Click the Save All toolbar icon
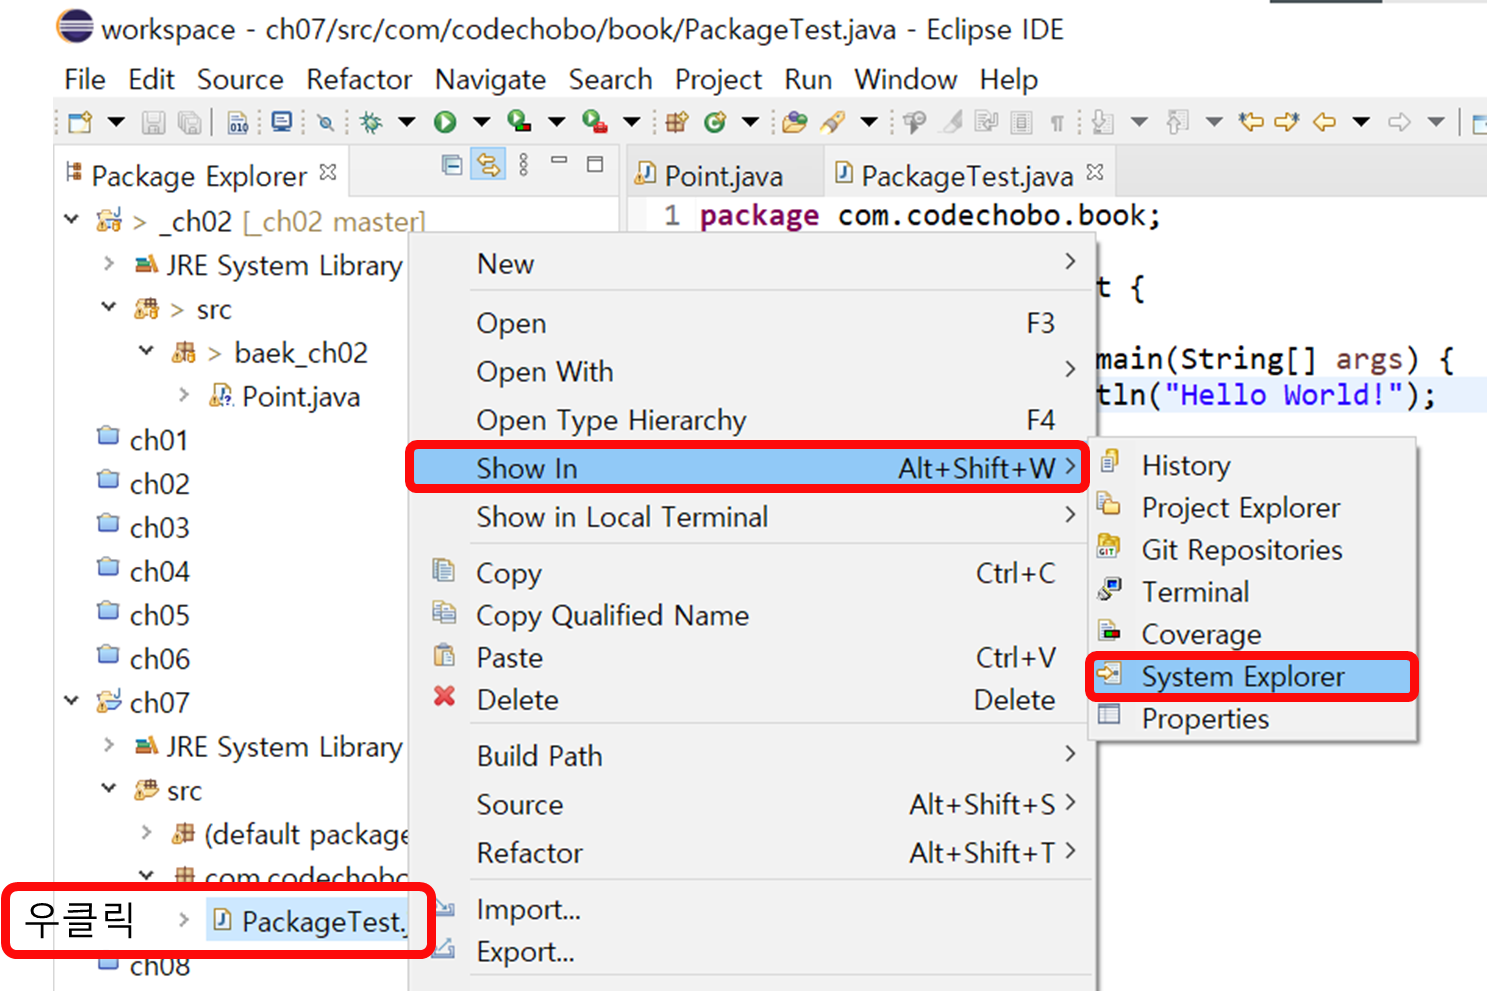Viewport: 1487px width, 991px height. [189, 122]
